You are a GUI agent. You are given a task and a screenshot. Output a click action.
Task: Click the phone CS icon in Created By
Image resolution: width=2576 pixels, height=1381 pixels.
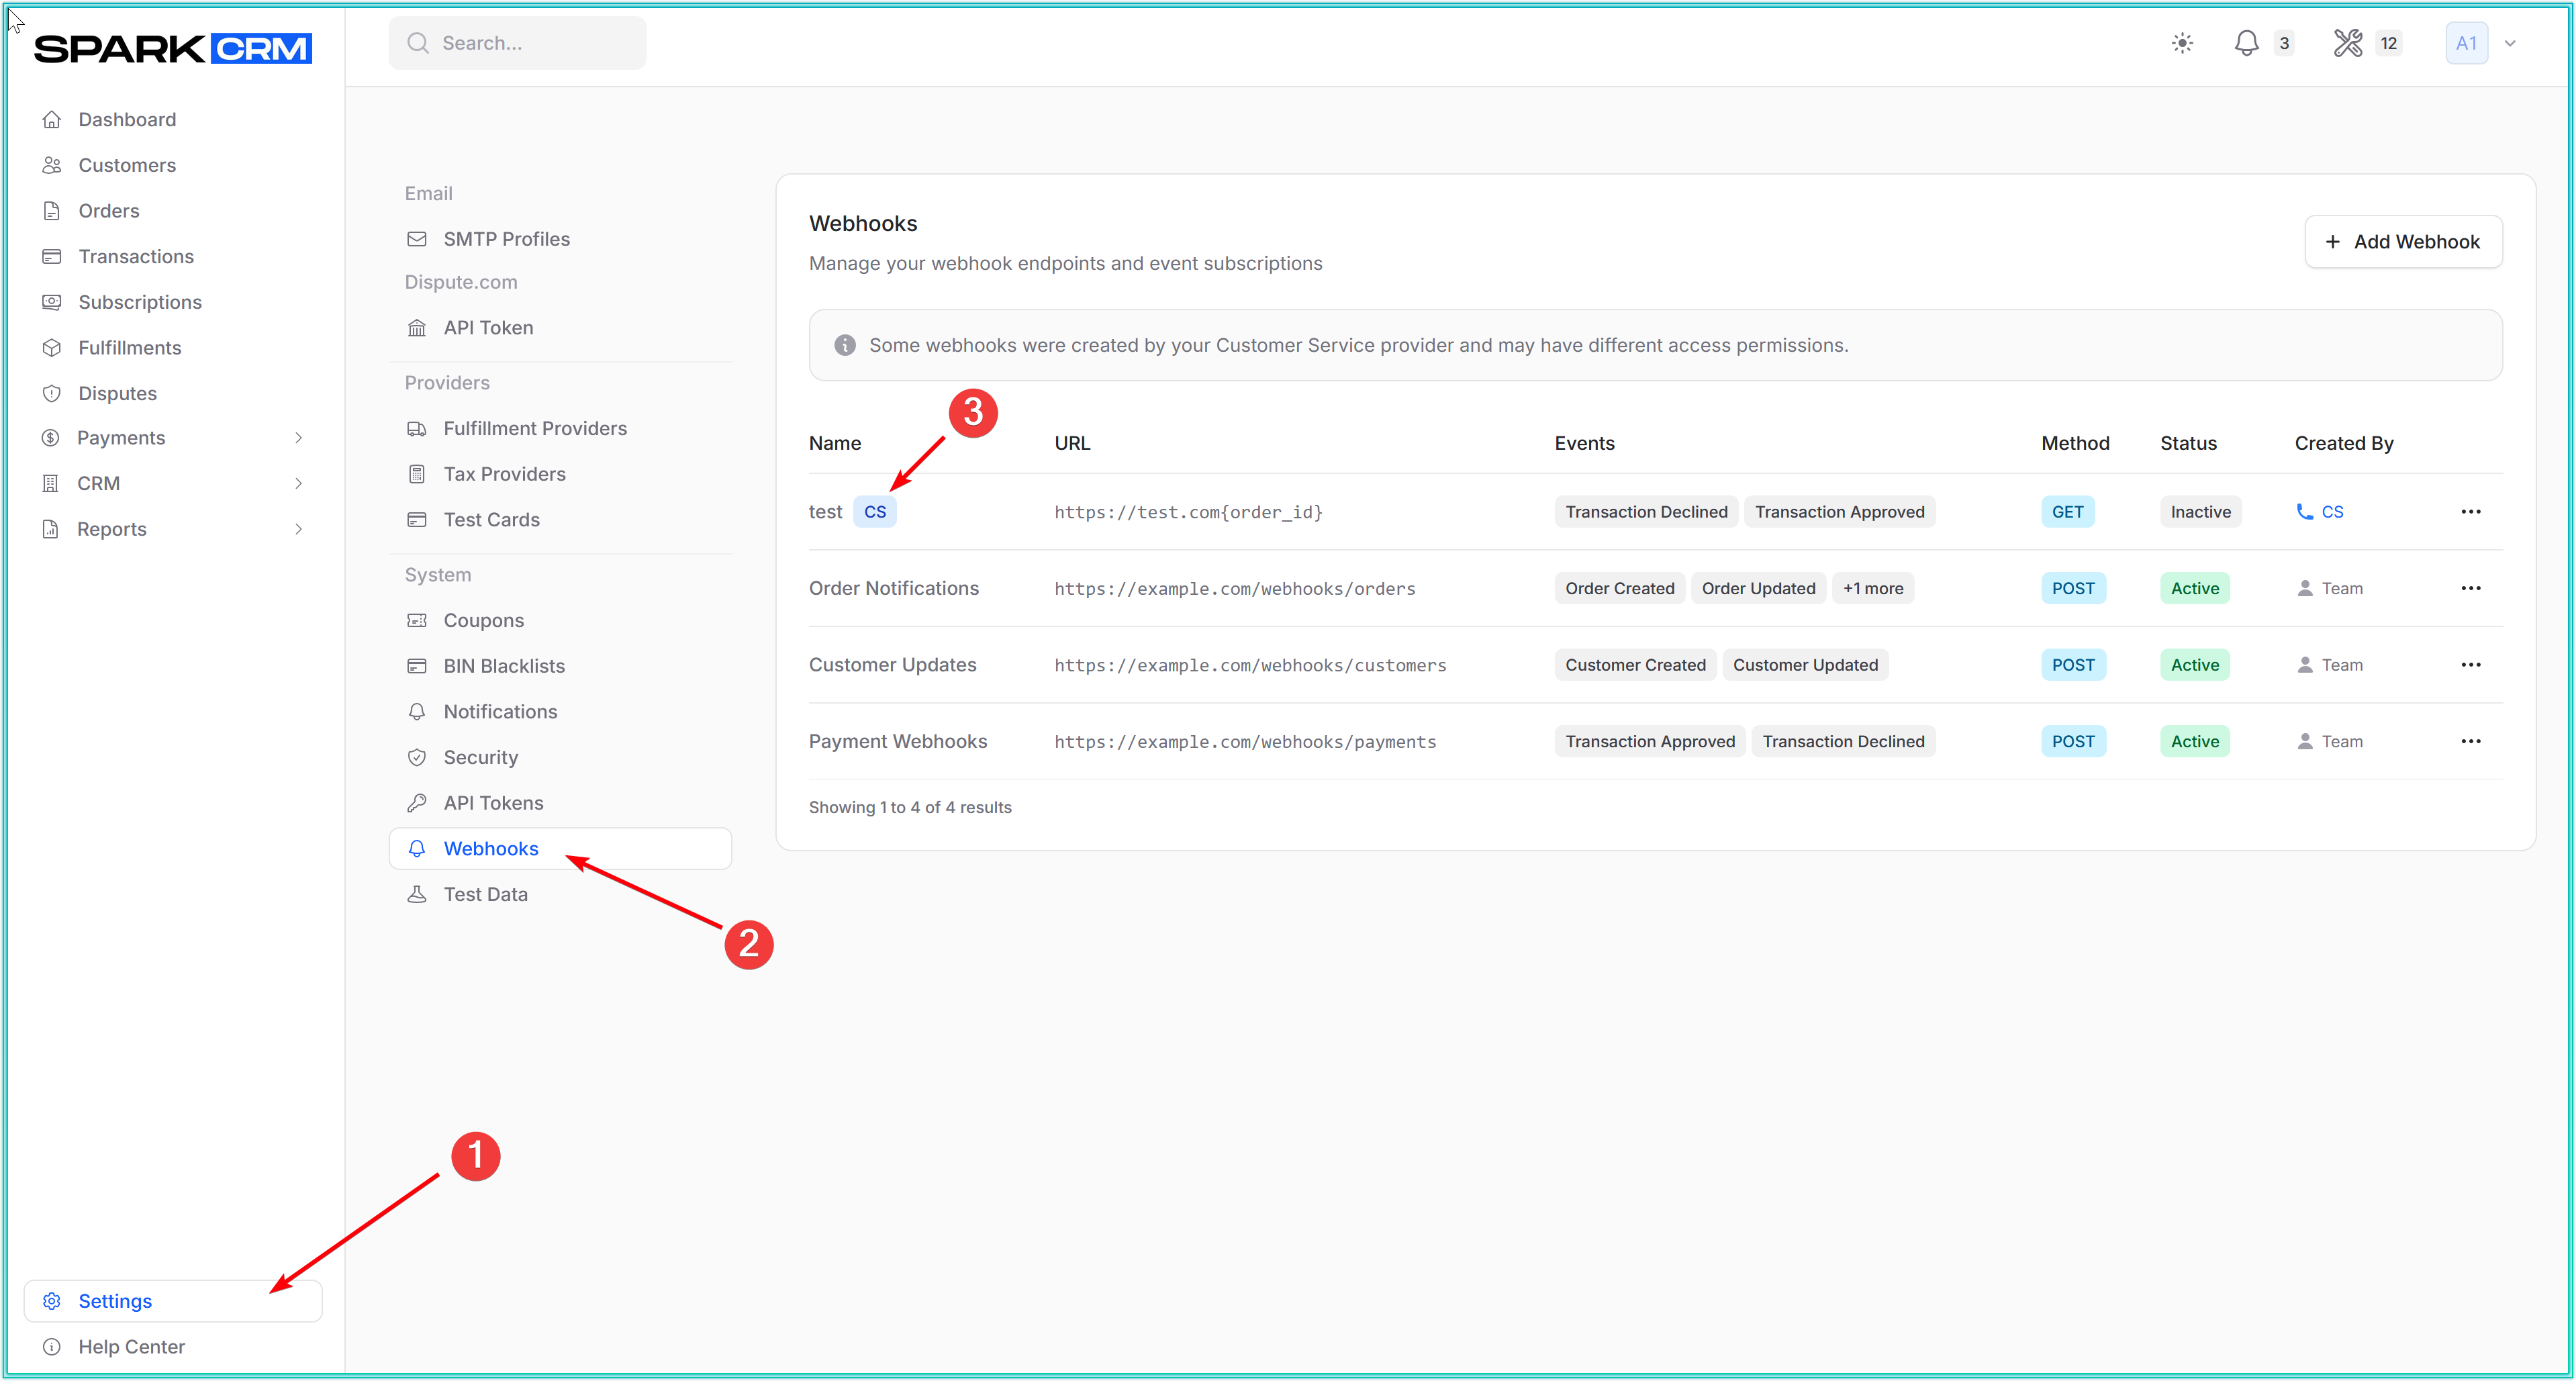[x=2305, y=512]
